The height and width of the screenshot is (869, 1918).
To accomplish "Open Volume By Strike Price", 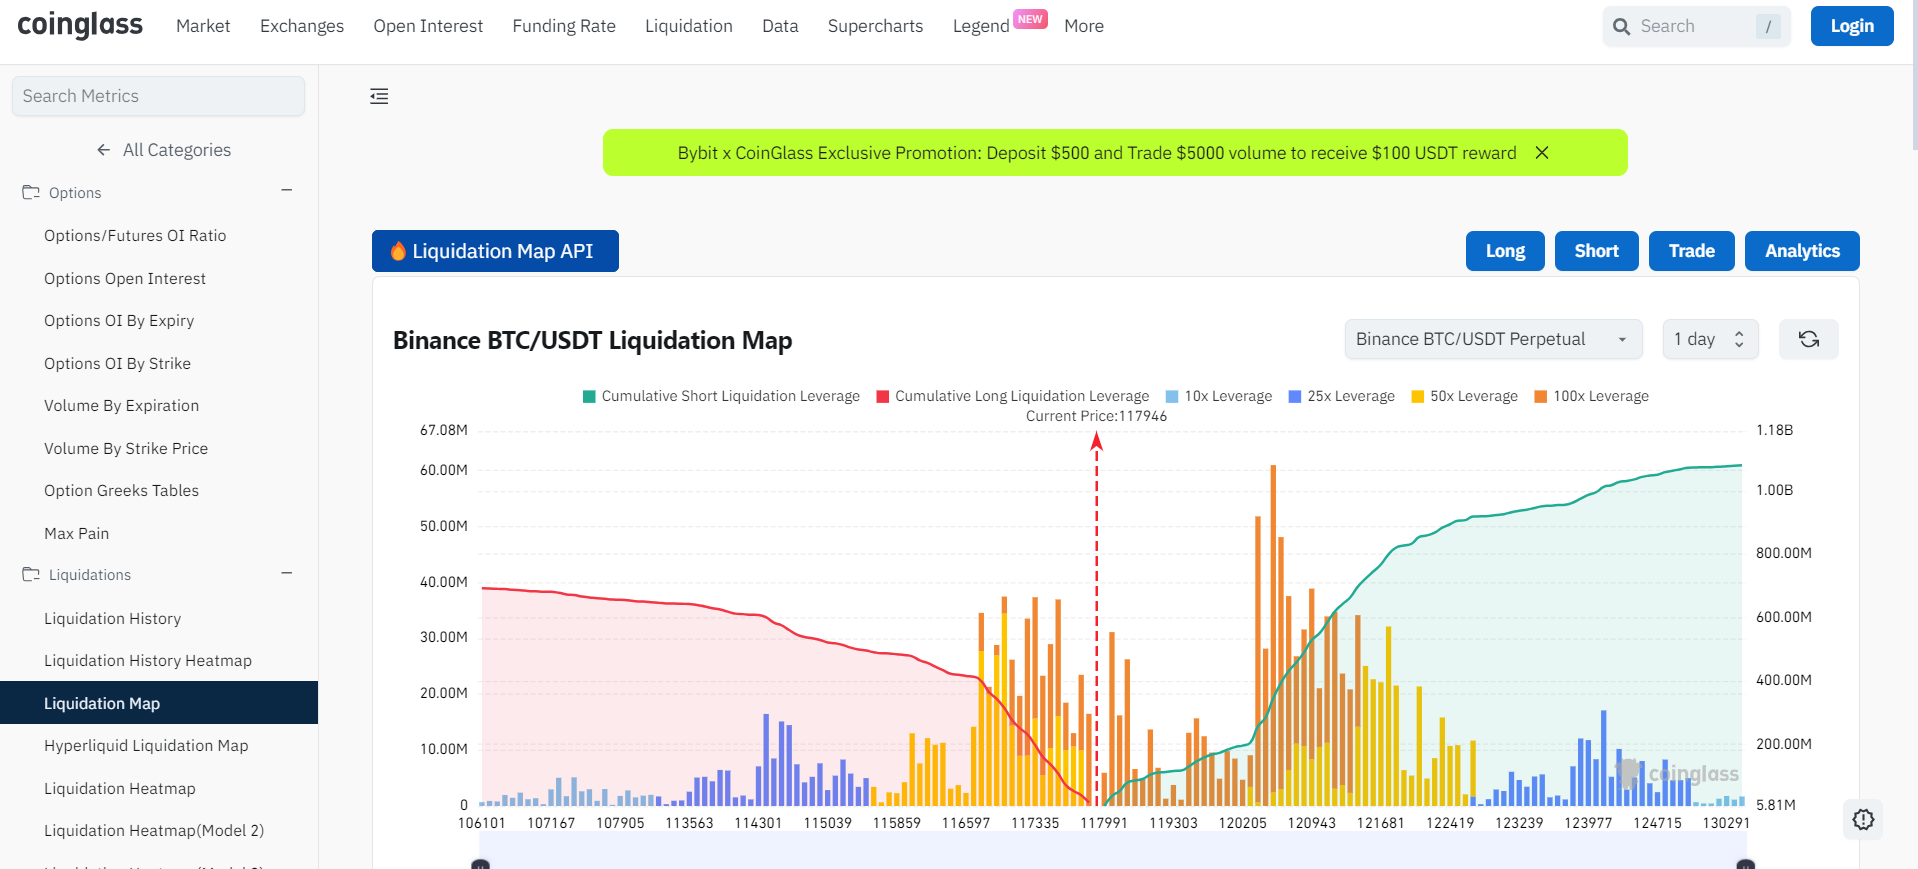I will [126, 449].
